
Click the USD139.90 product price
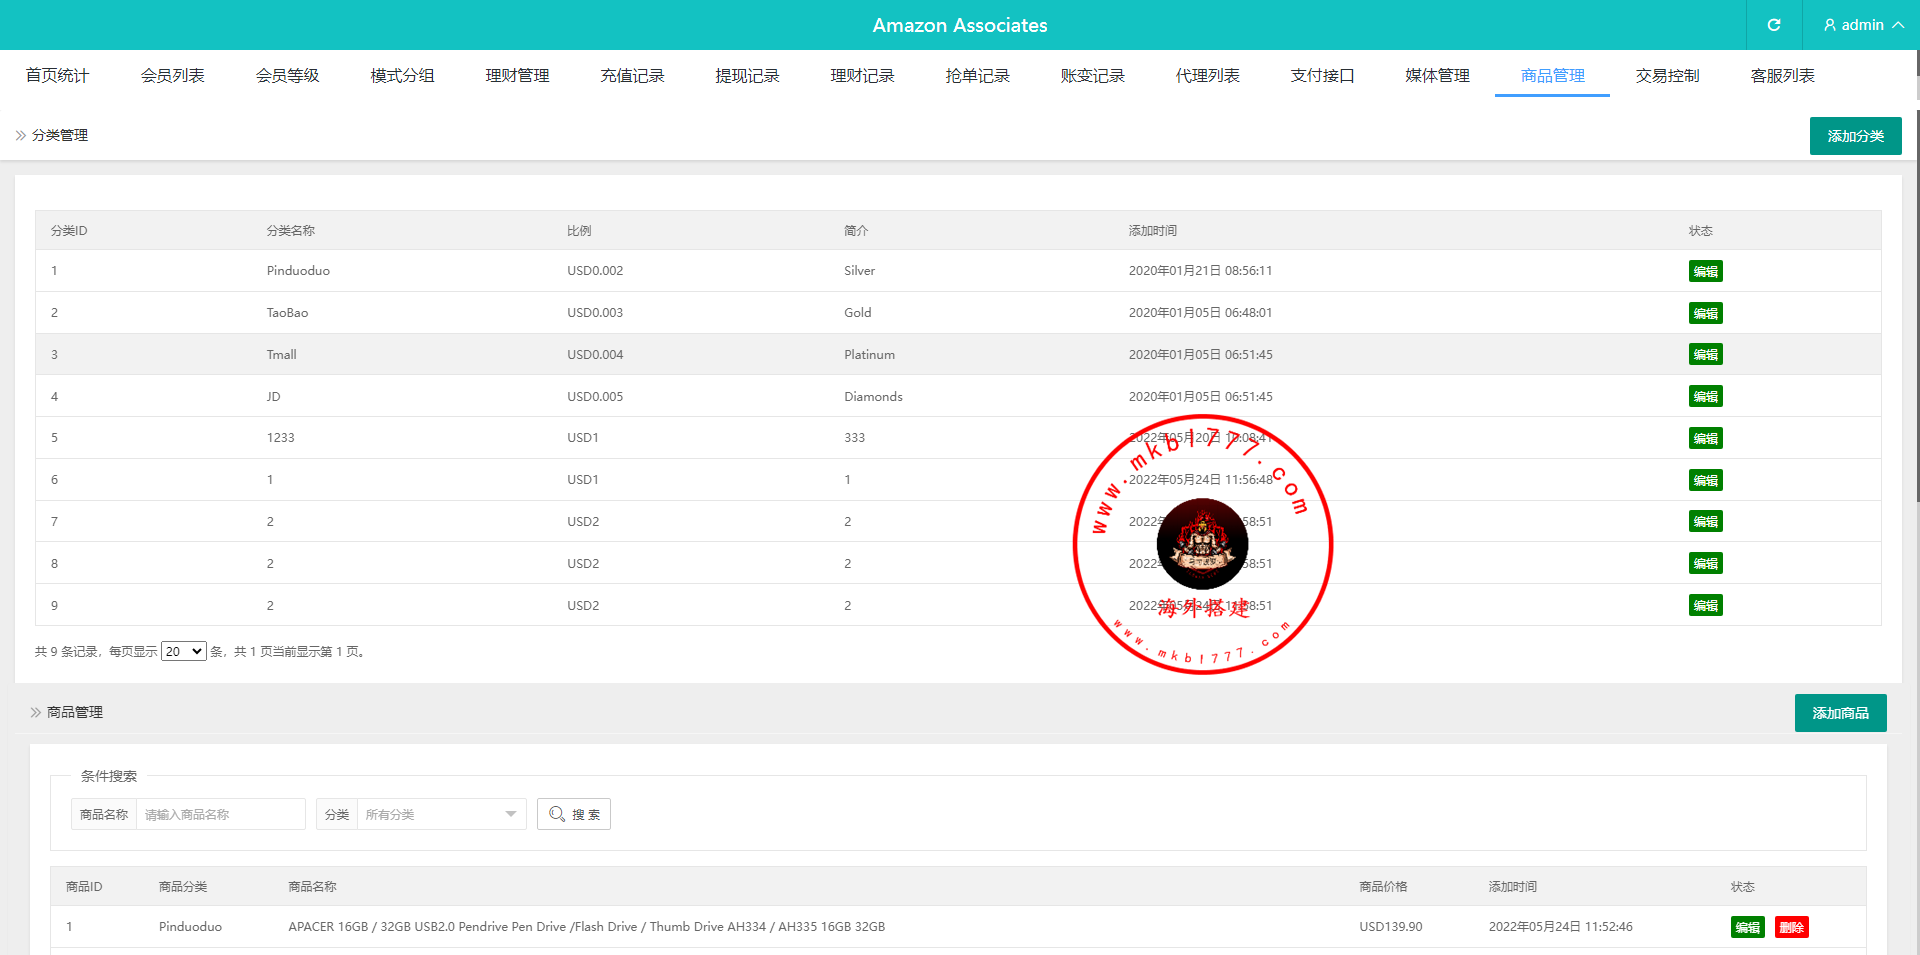[x=1390, y=927]
